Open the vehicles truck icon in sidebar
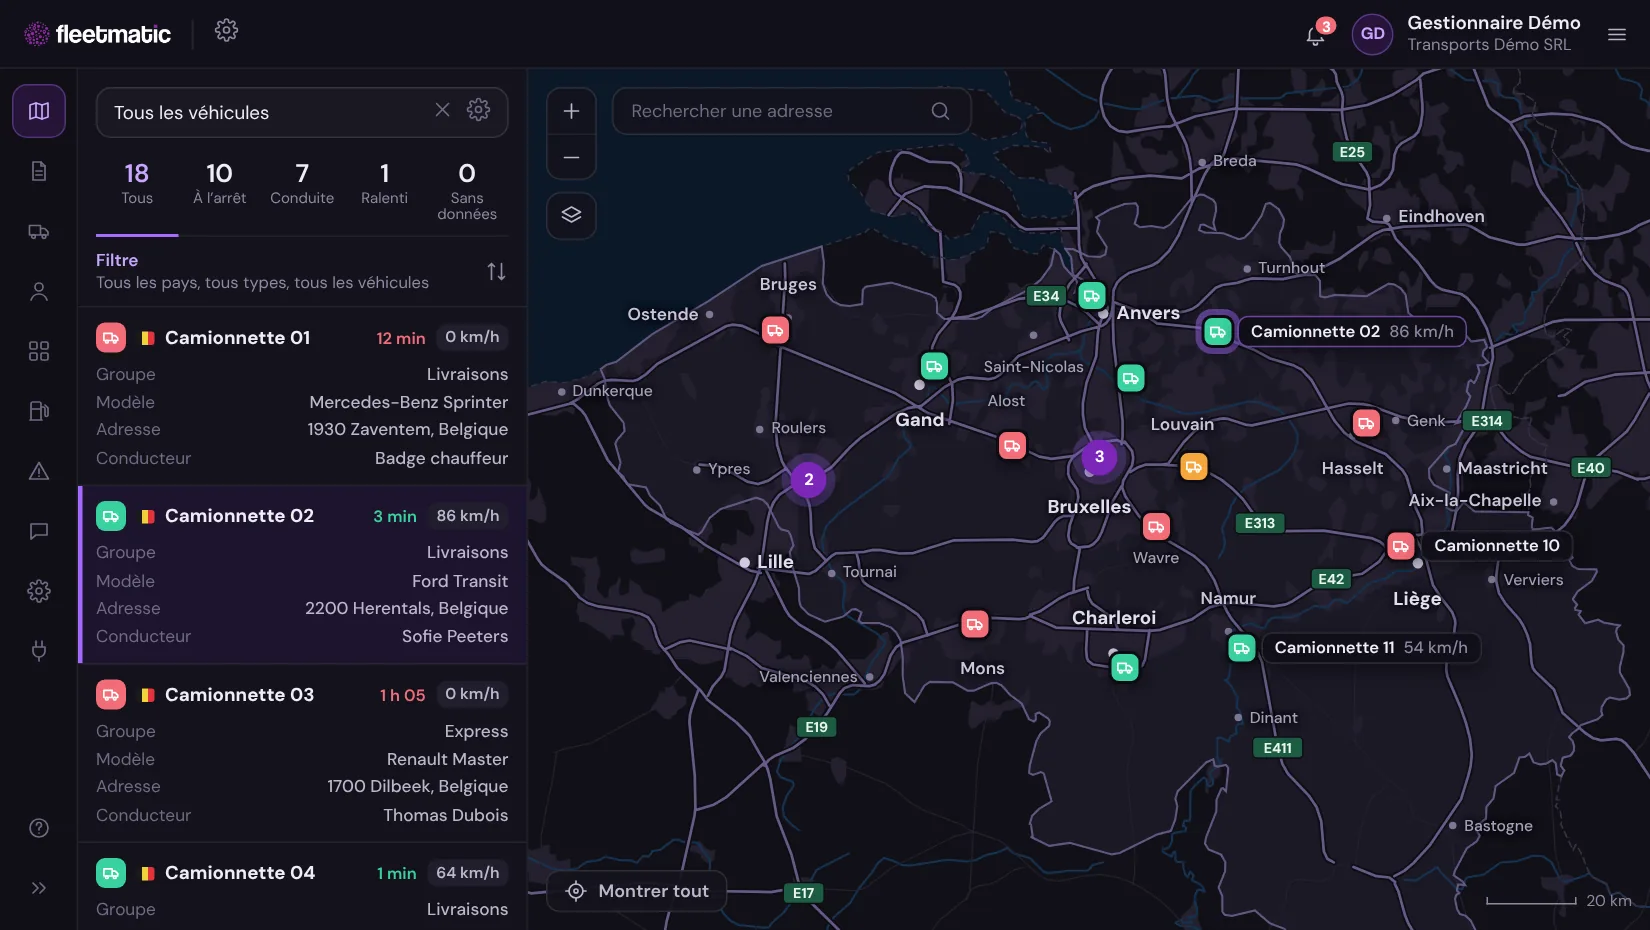1650x930 pixels. click(x=39, y=231)
